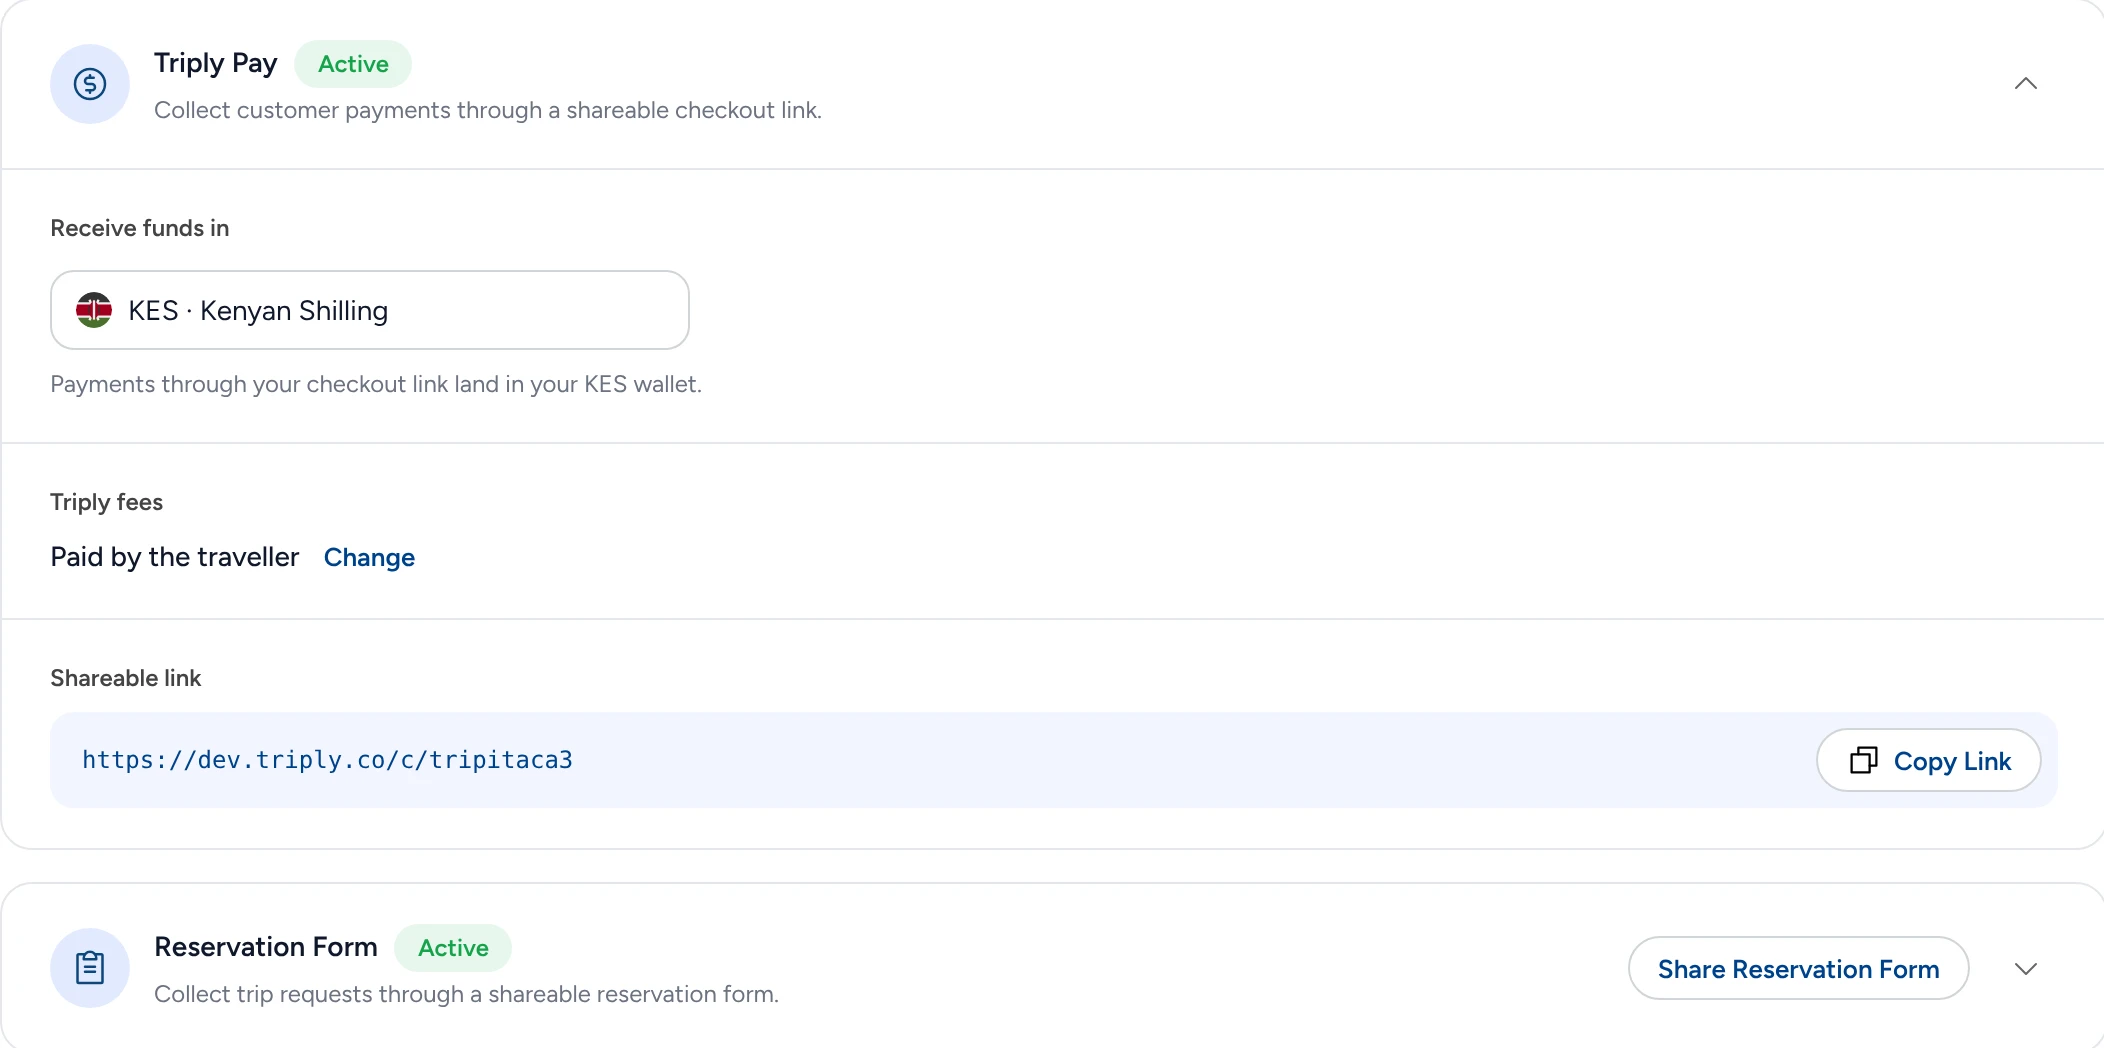Viewport: 2104px width, 1048px height.
Task: Click the 'Shareable link' label
Action: point(126,678)
